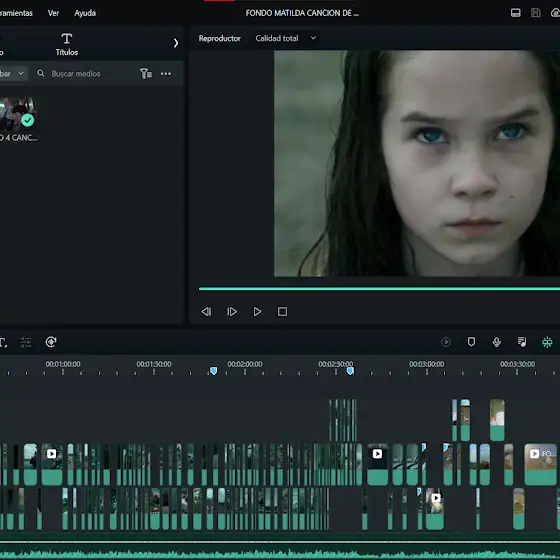Play the preview video
The height and width of the screenshot is (560, 560).
pos(257,312)
